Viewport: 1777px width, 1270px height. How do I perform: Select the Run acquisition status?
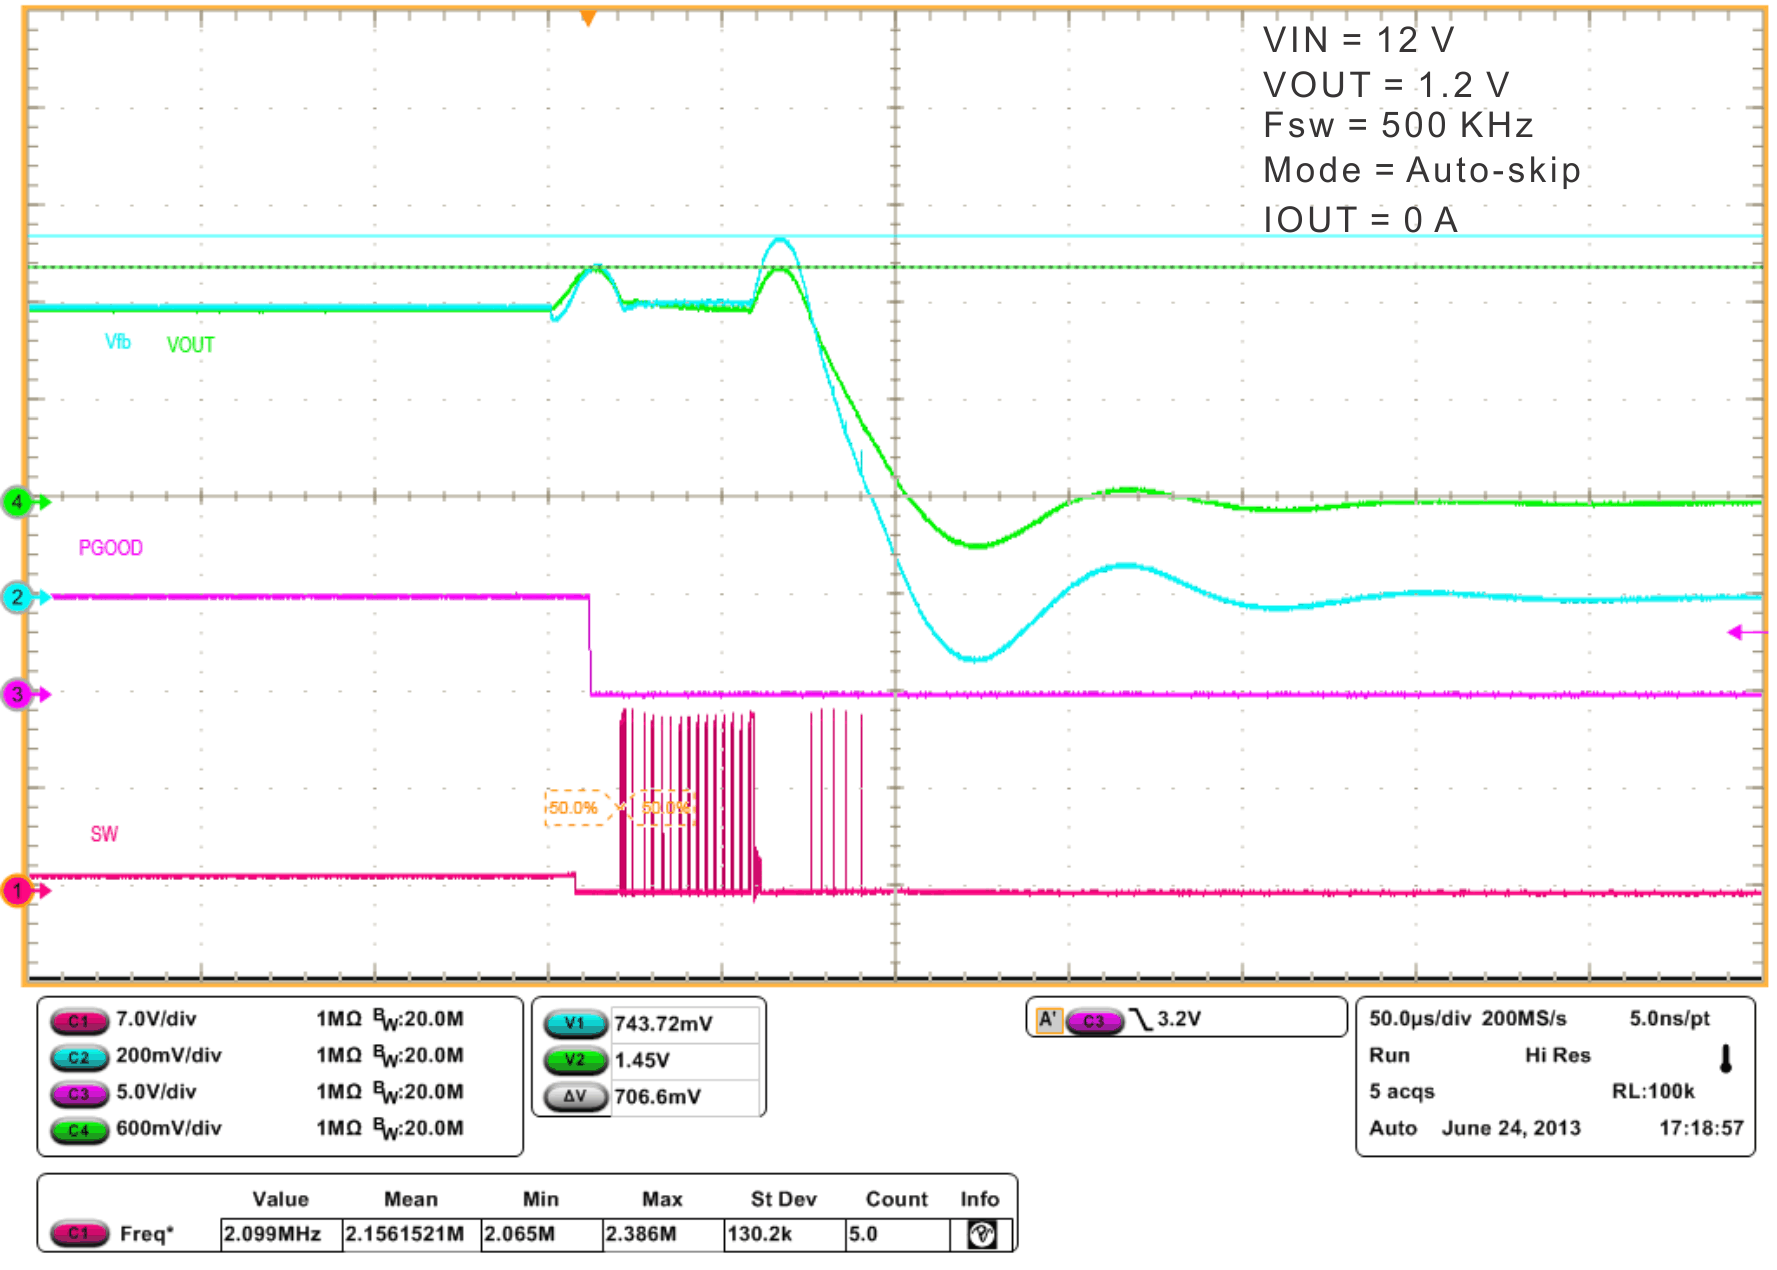1391,1055
